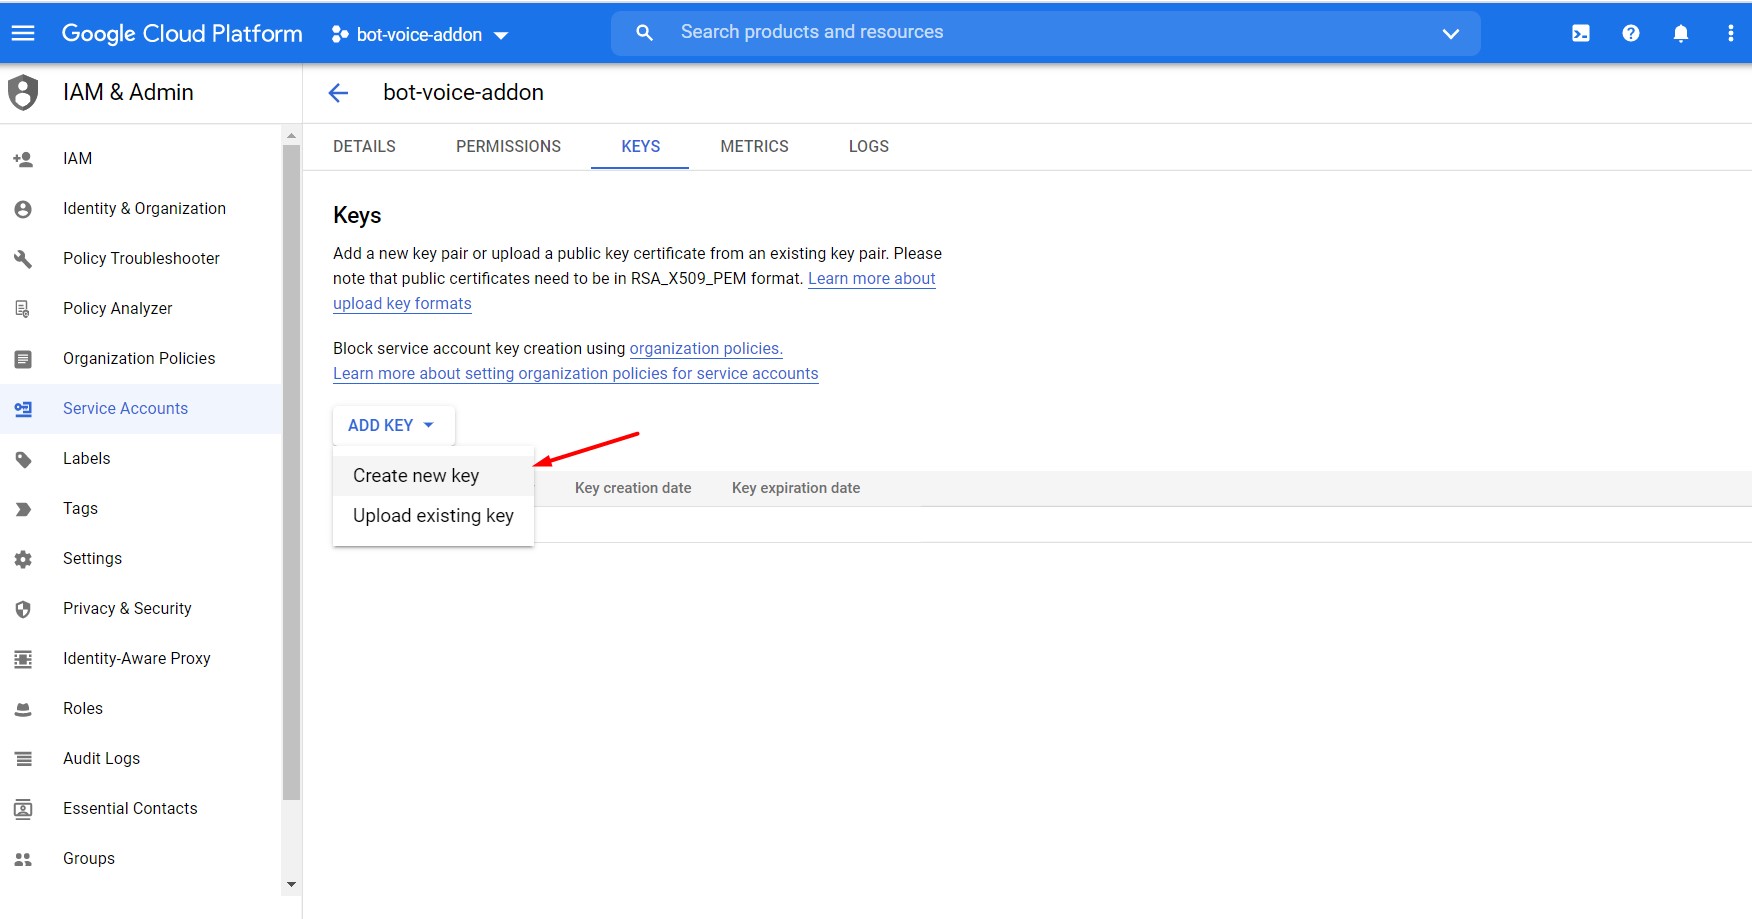Click the Labels tag icon

pyautogui.click(x=23, y=459)
